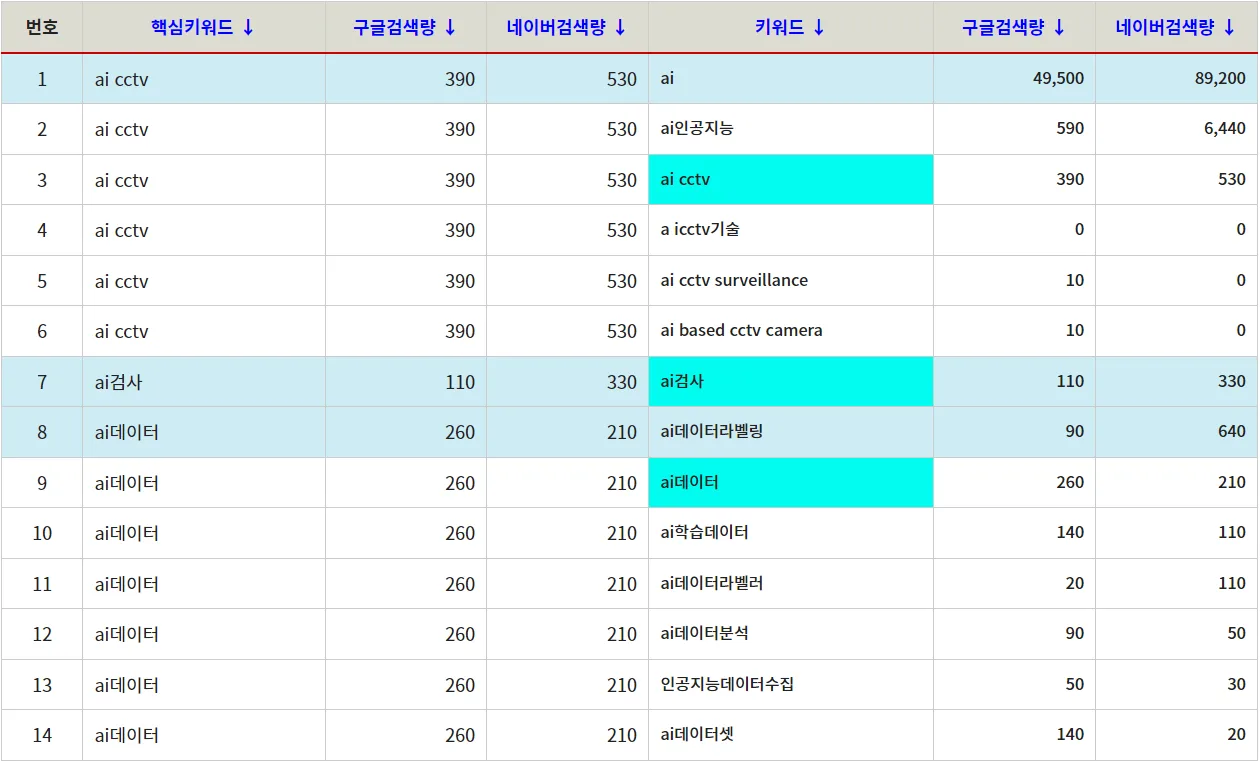The height and width of the screenshot is (761, 1260).
Task: Select the cyan highlighted 'ai cctv' keyword cell
Action: coord(790,180)
